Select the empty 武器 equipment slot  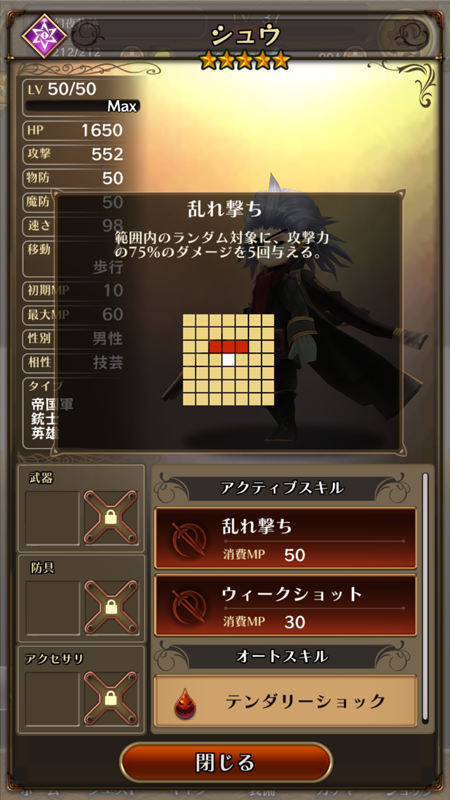point(53,518)
